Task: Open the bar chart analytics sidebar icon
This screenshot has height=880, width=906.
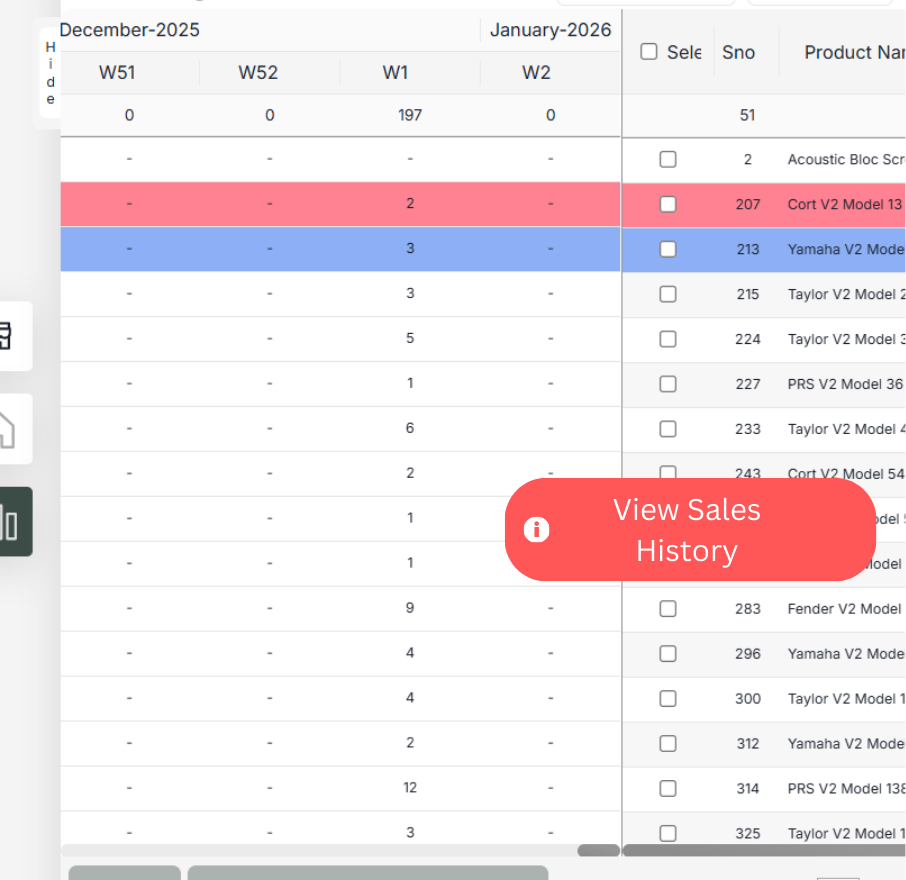Action: pyautogui.click(x=10, y=522)
